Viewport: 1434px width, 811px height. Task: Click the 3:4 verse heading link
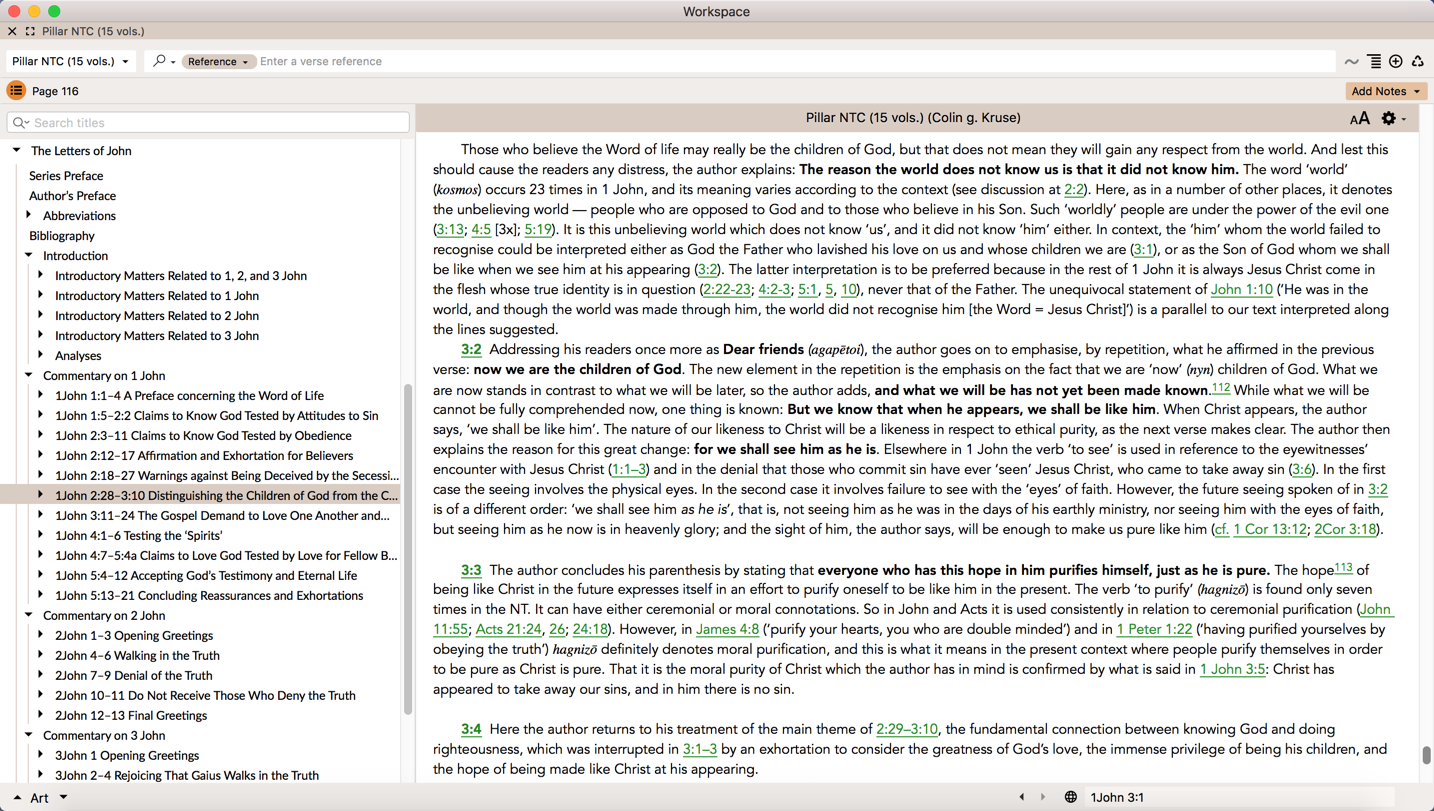[471, 730]
